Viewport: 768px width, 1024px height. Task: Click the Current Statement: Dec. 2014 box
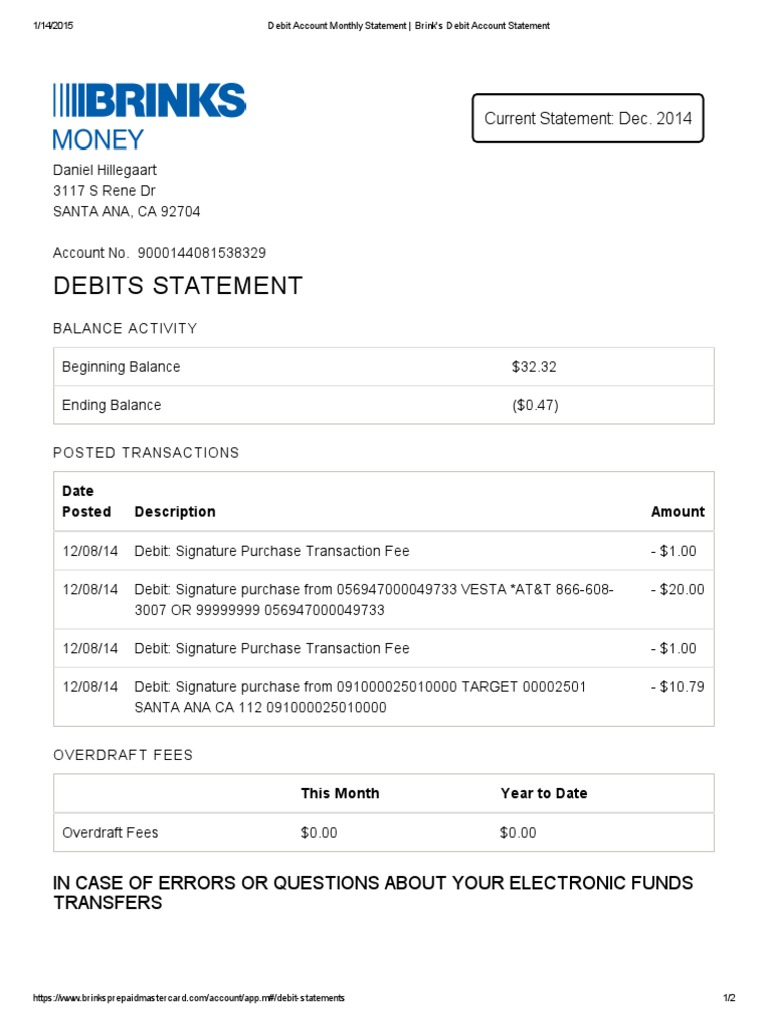[588, 119]
